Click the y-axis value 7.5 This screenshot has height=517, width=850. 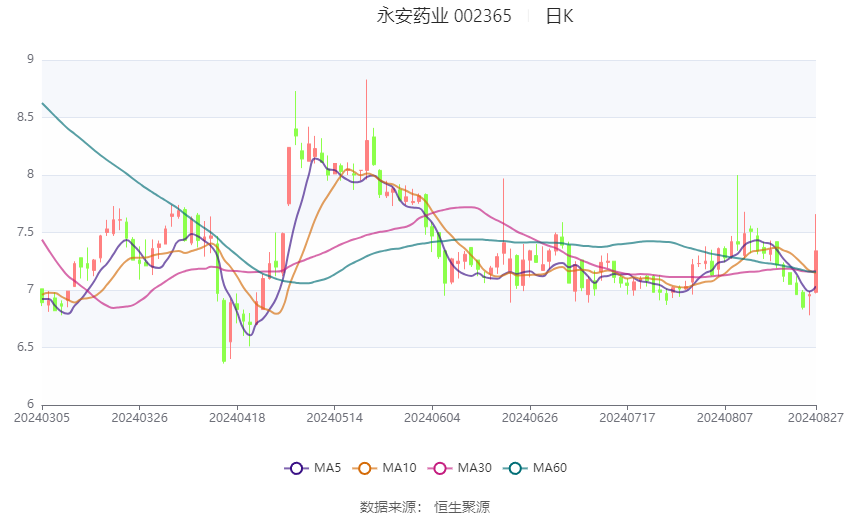coord(25,232)
